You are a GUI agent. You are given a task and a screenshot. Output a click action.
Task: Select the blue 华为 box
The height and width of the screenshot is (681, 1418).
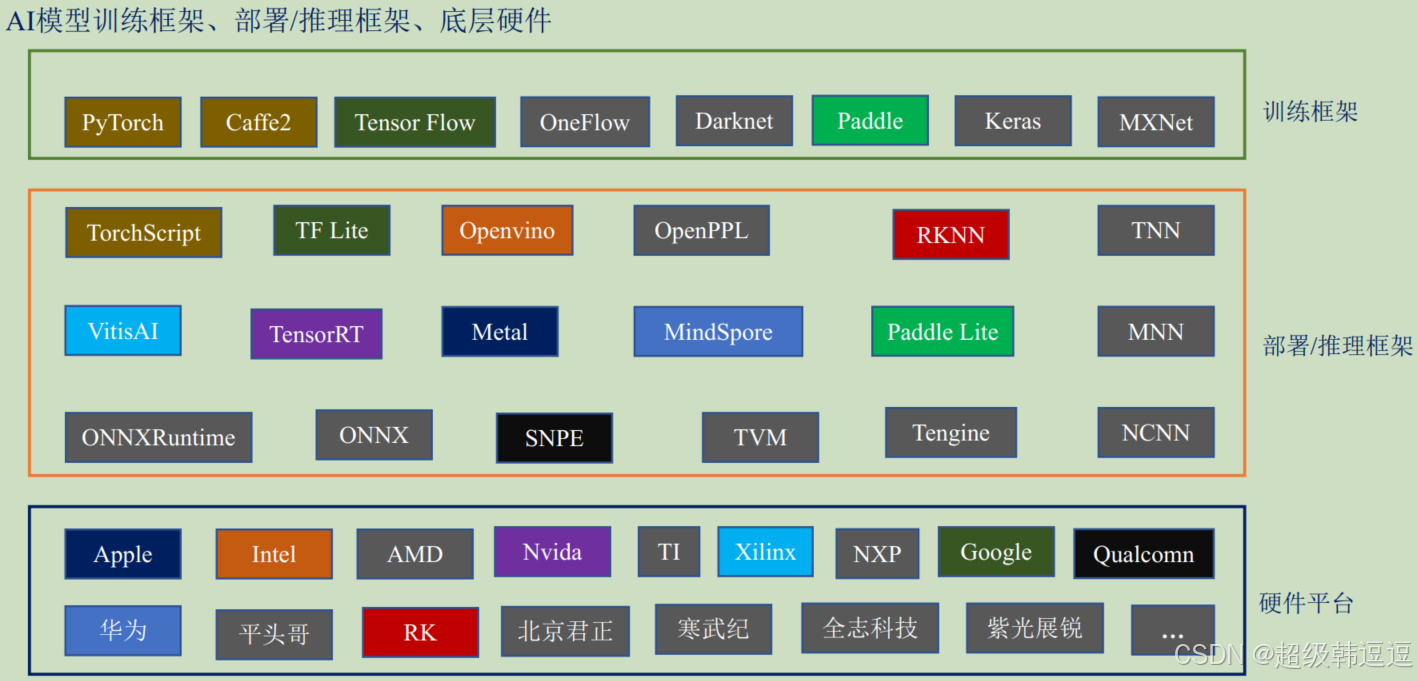click(123, 630)
